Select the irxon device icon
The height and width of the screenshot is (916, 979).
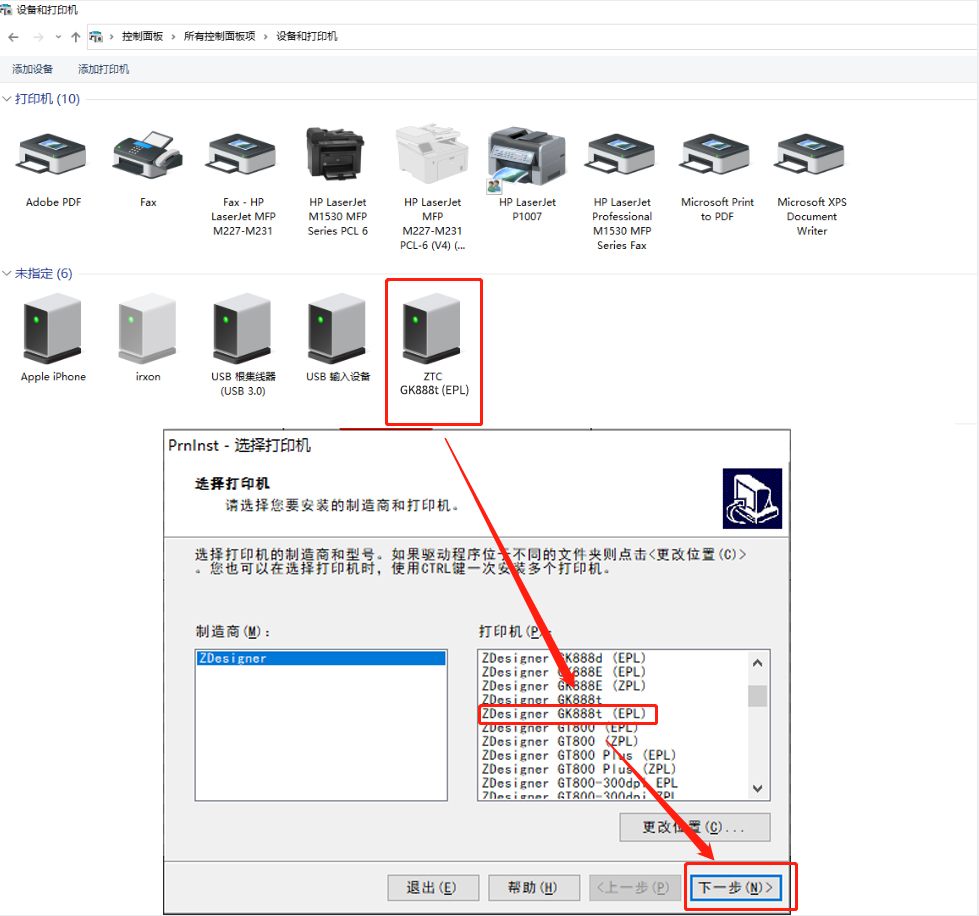(148, 329)
